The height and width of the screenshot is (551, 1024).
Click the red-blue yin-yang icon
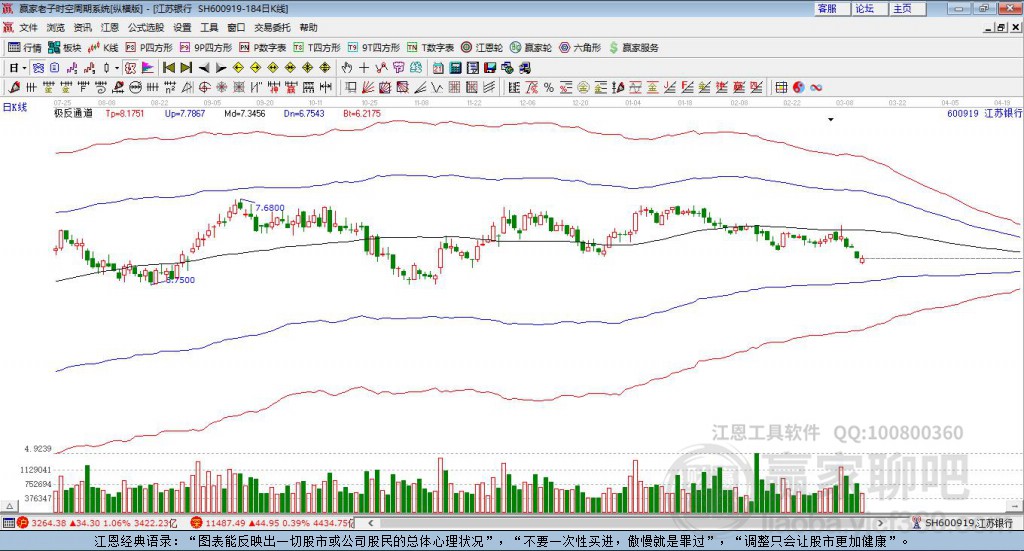click(799, 87)
